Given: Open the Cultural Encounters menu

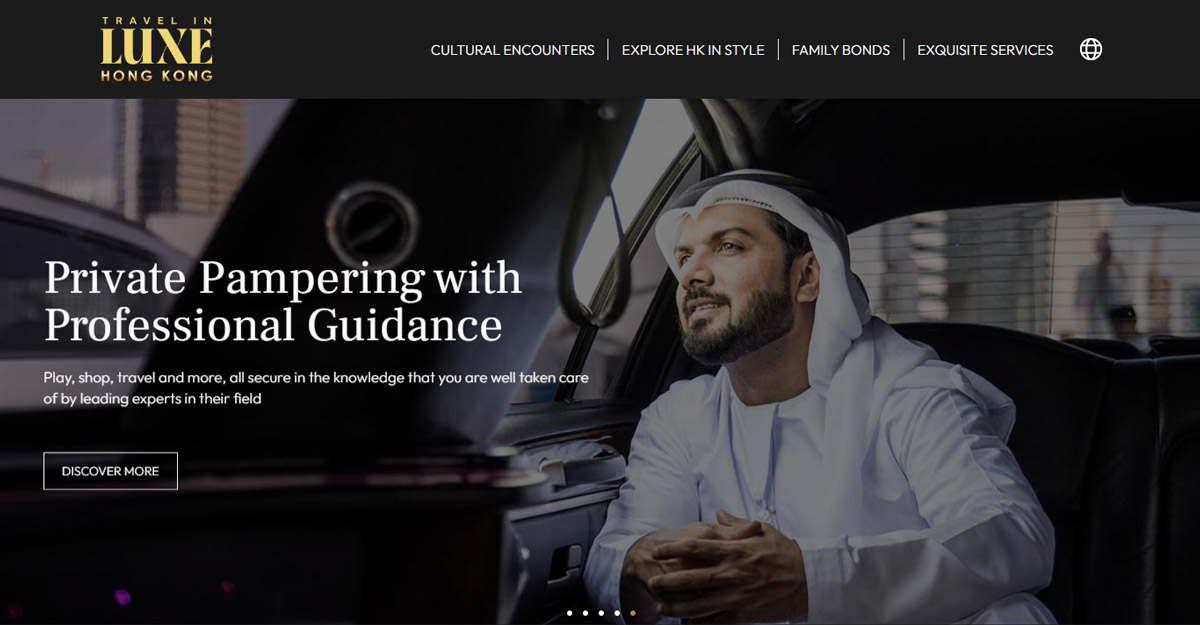Looking at the screenshot, I should click(x=512, y=50).
